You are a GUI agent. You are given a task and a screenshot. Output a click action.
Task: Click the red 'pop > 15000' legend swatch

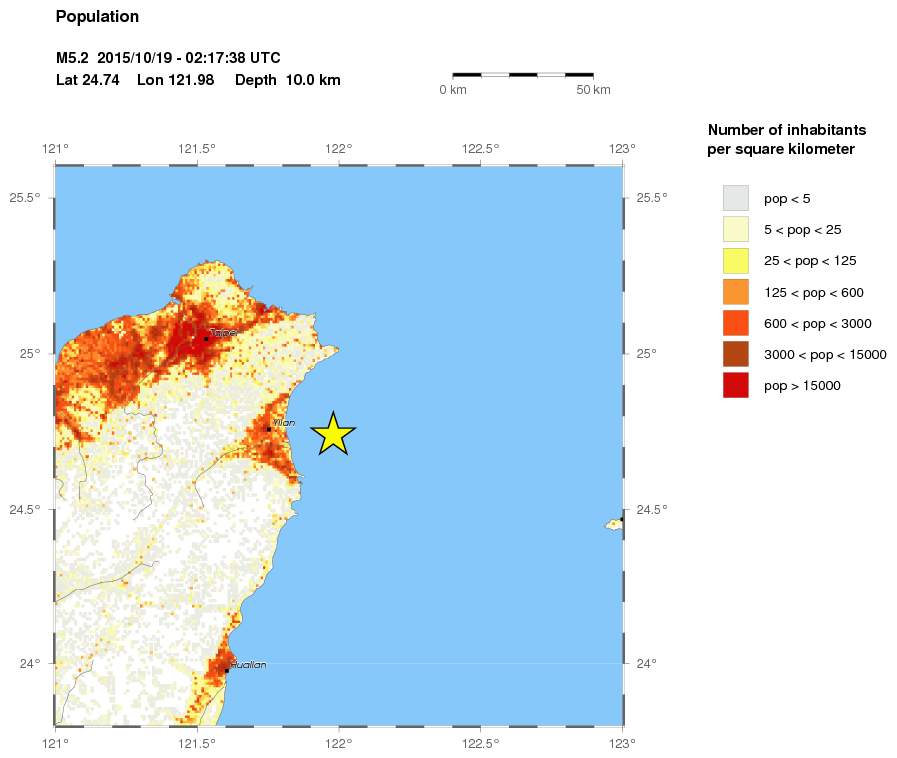click(x=735, y=385)
